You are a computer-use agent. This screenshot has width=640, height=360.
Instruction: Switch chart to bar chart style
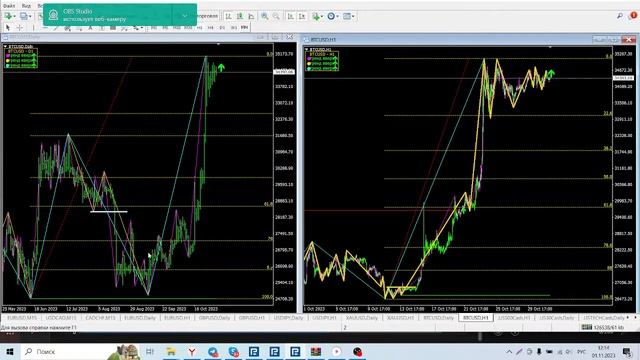coord(228,16)
